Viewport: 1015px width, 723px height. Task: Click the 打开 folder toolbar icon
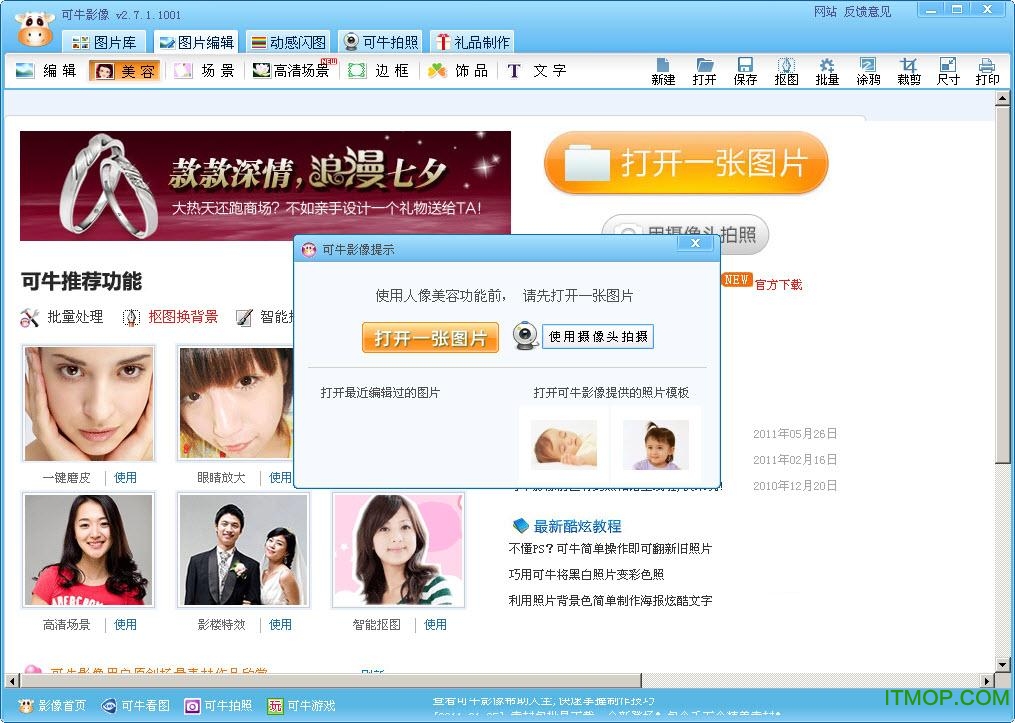pos(704,71)
